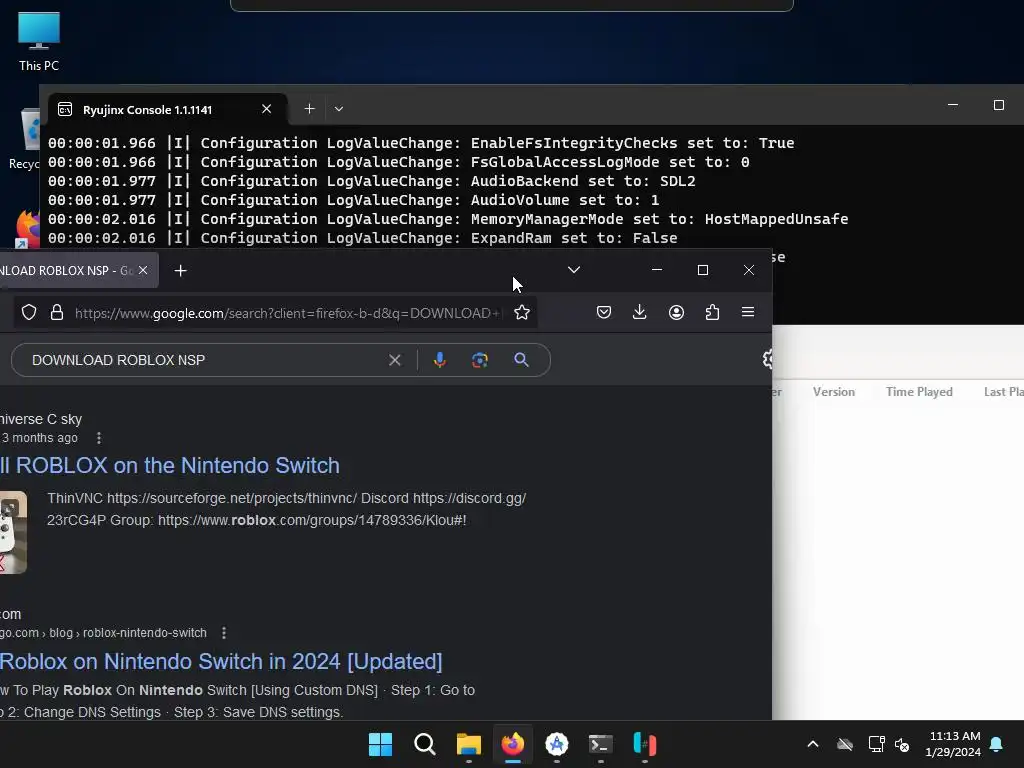This screenshot has height=768, width=1024.
Task: Open File Explorer from taskbar
Action: tap(469, 744)
